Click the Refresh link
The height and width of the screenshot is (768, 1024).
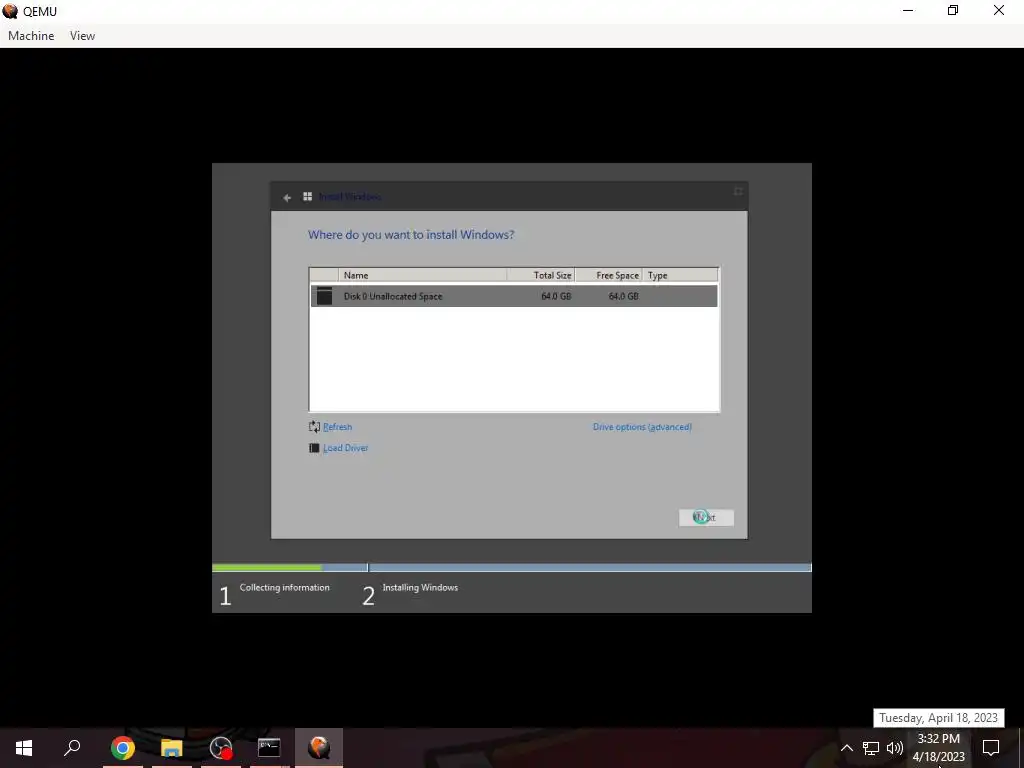click(338, 427)
